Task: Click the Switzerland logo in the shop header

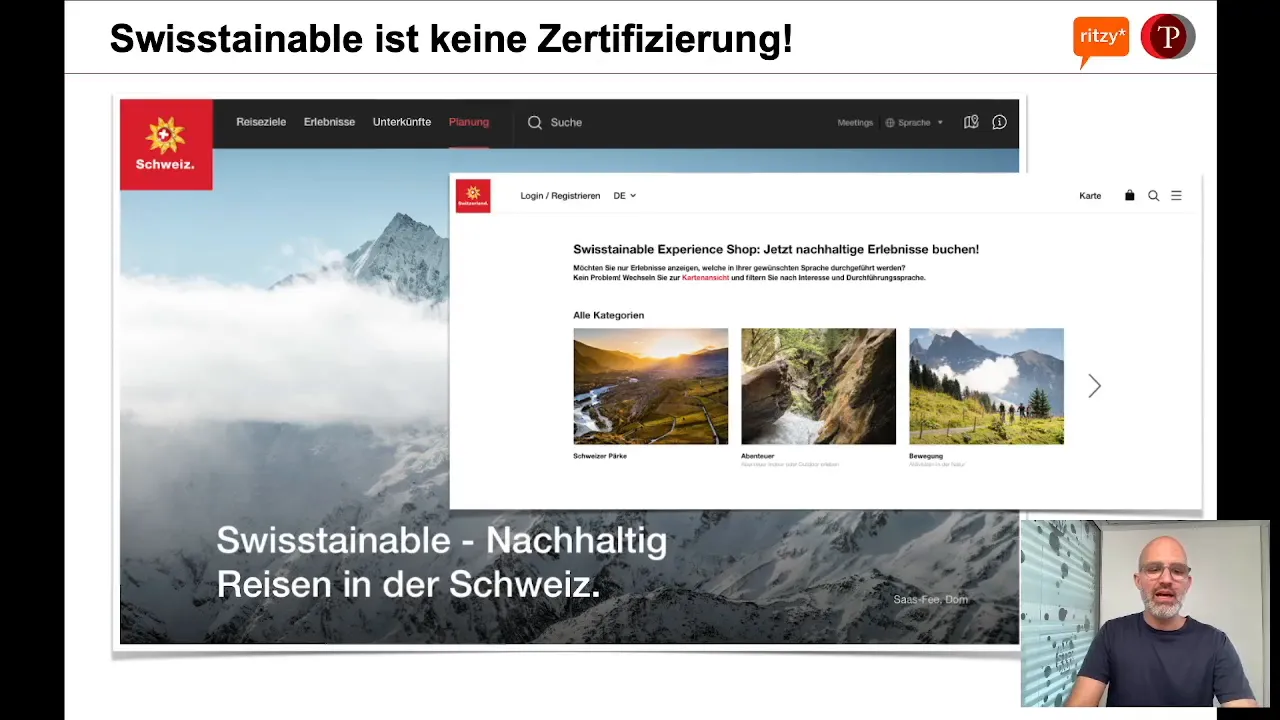Action: [x=473, y=195]
